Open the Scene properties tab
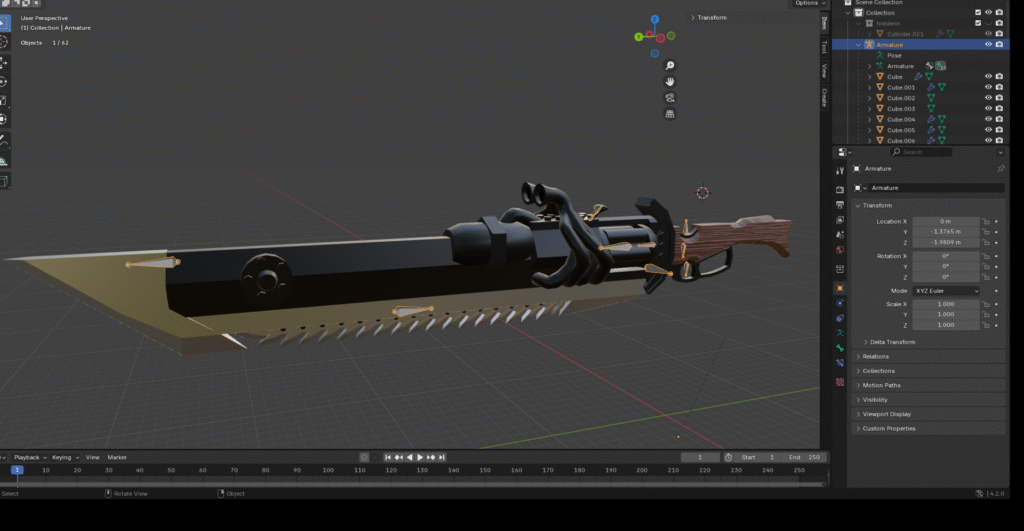 coord(840,234)
